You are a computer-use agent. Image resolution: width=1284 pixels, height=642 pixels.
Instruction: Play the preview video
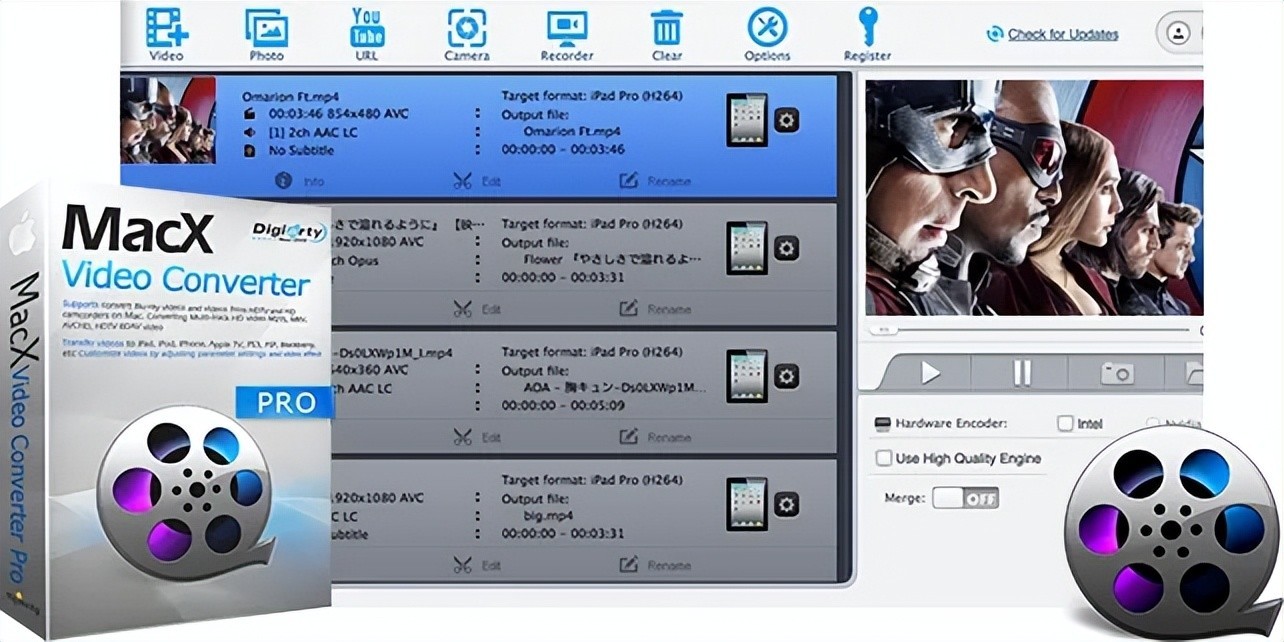click(930, 373)
